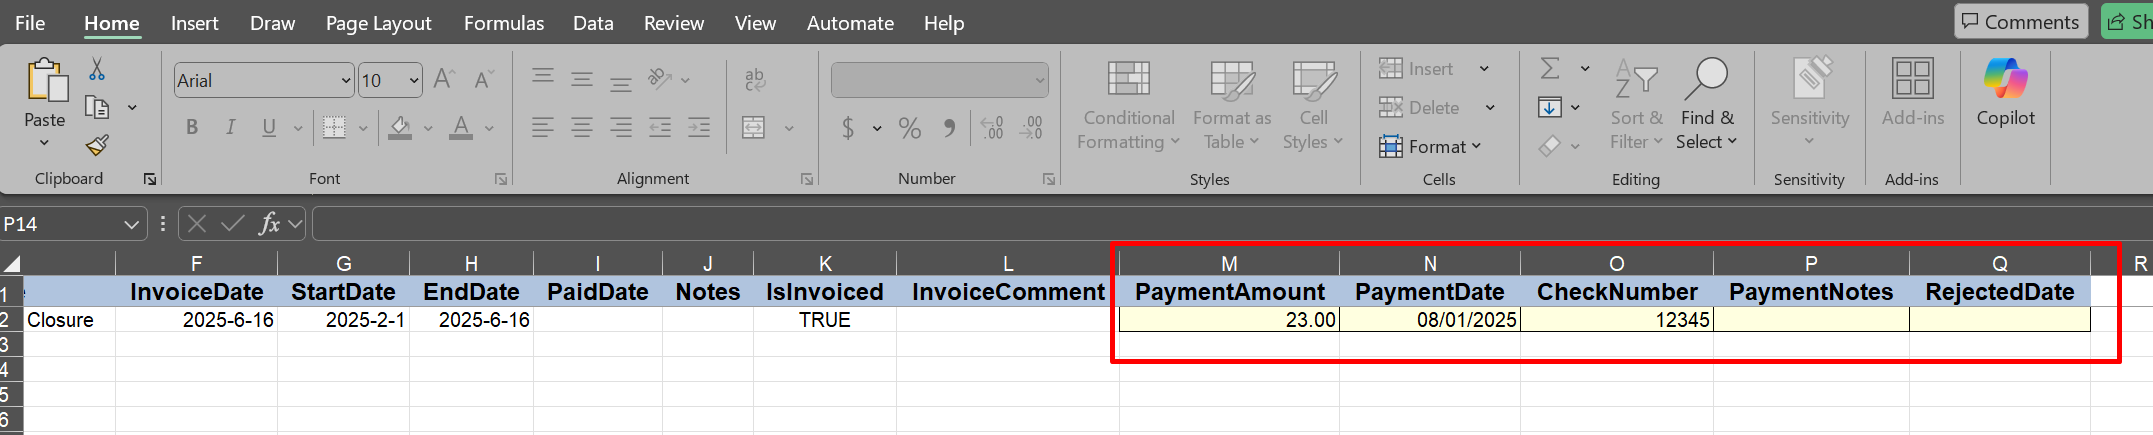Click the Copilot icon
Image resolution: width=2153 pixels, height=435 pixels.
(2005, 92)
